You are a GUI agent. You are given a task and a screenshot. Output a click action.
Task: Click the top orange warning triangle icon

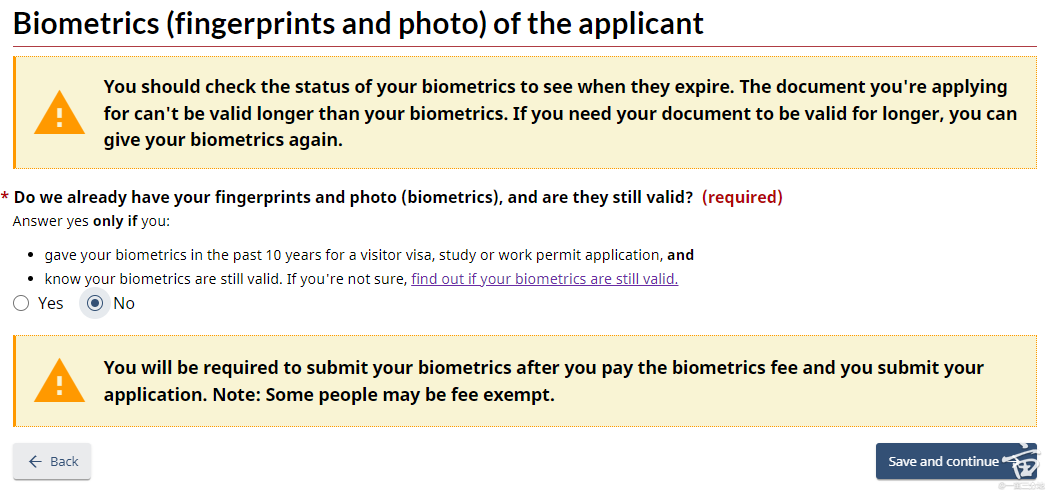pos(59,115)
